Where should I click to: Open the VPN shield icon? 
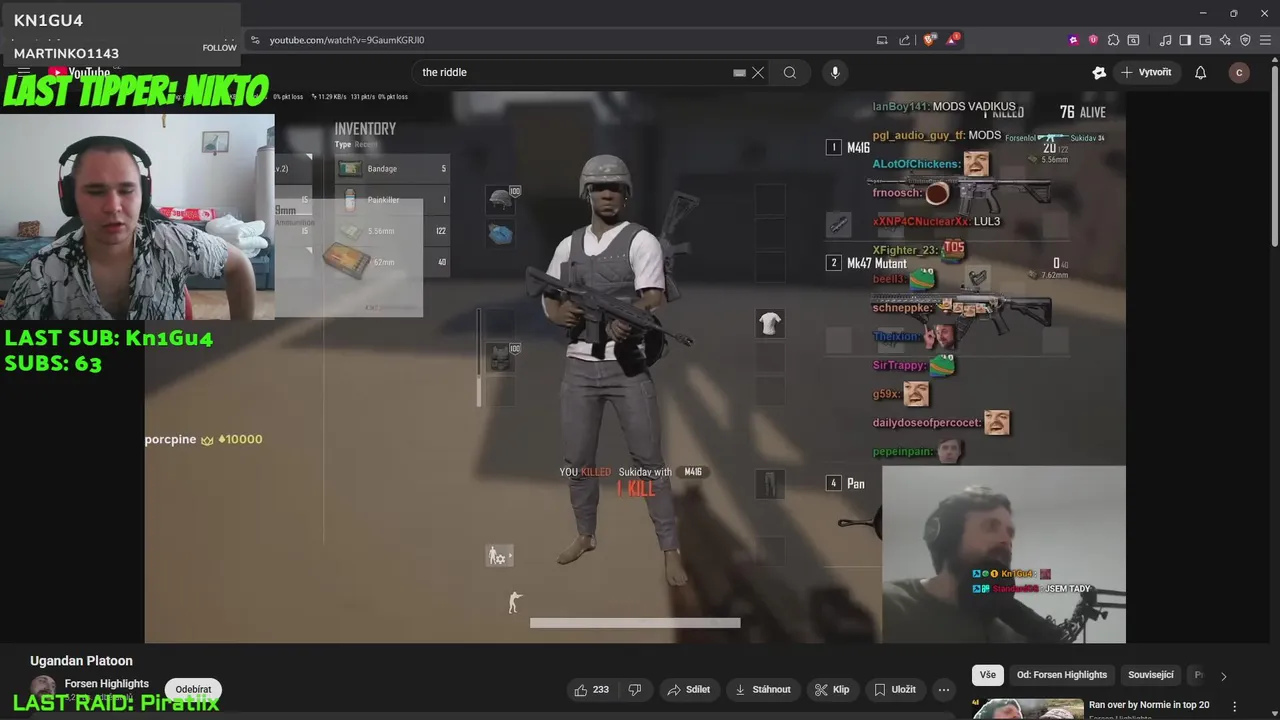click(x=1245, y=40)
